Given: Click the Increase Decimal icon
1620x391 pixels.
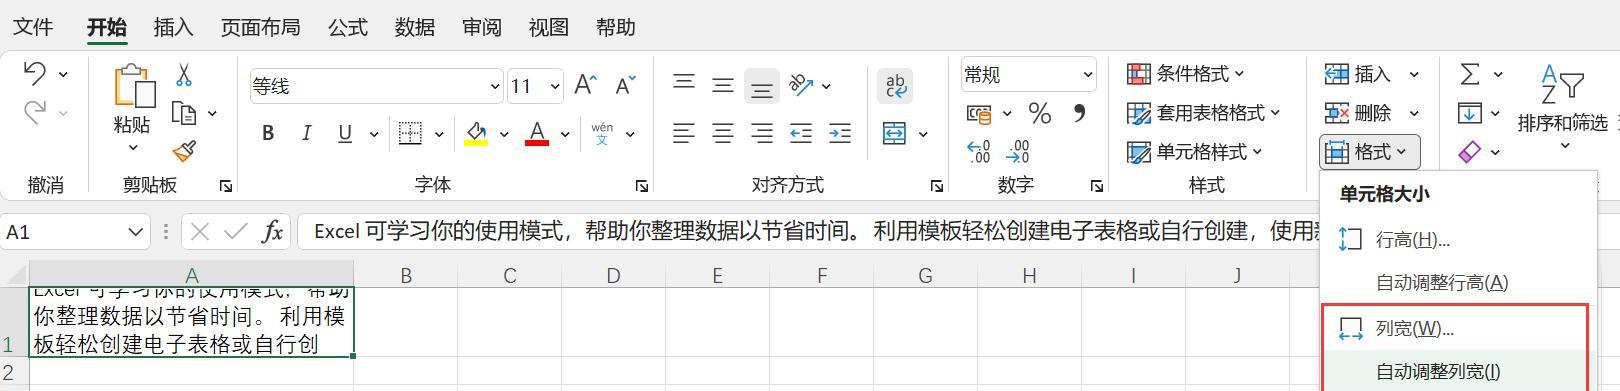Looking at the screenshot, I should coord(979,152).
